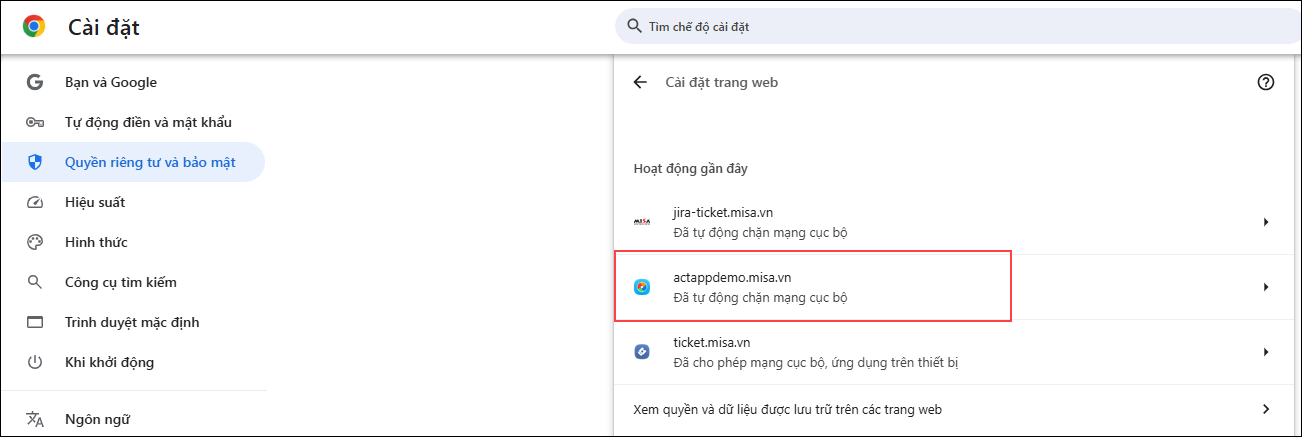Screen dimensions: 1302x437
Task: Select Quyền riêng tư và bảo mật
Action: pos(150,162)
